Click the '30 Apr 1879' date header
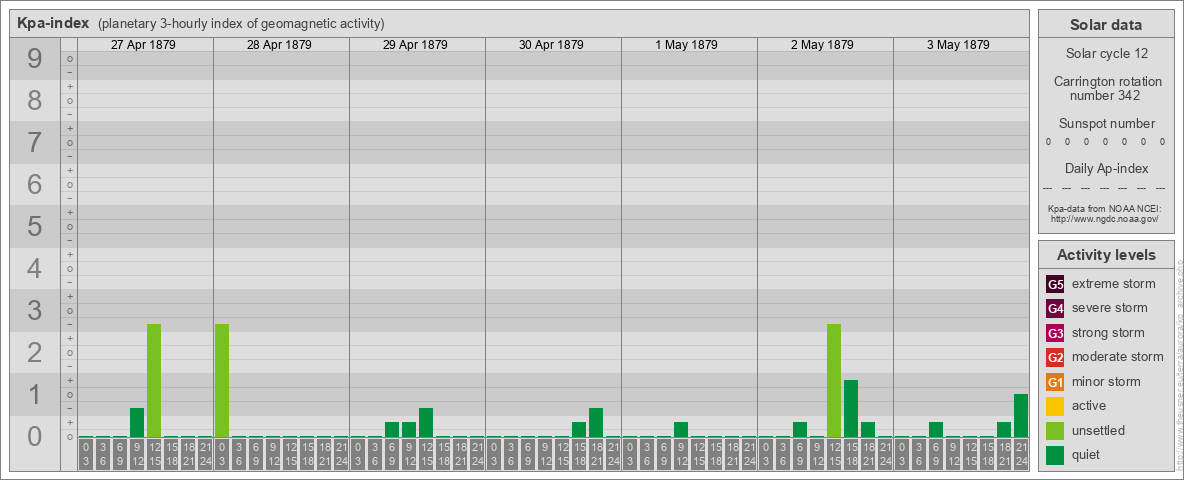 tap(551, 45)
